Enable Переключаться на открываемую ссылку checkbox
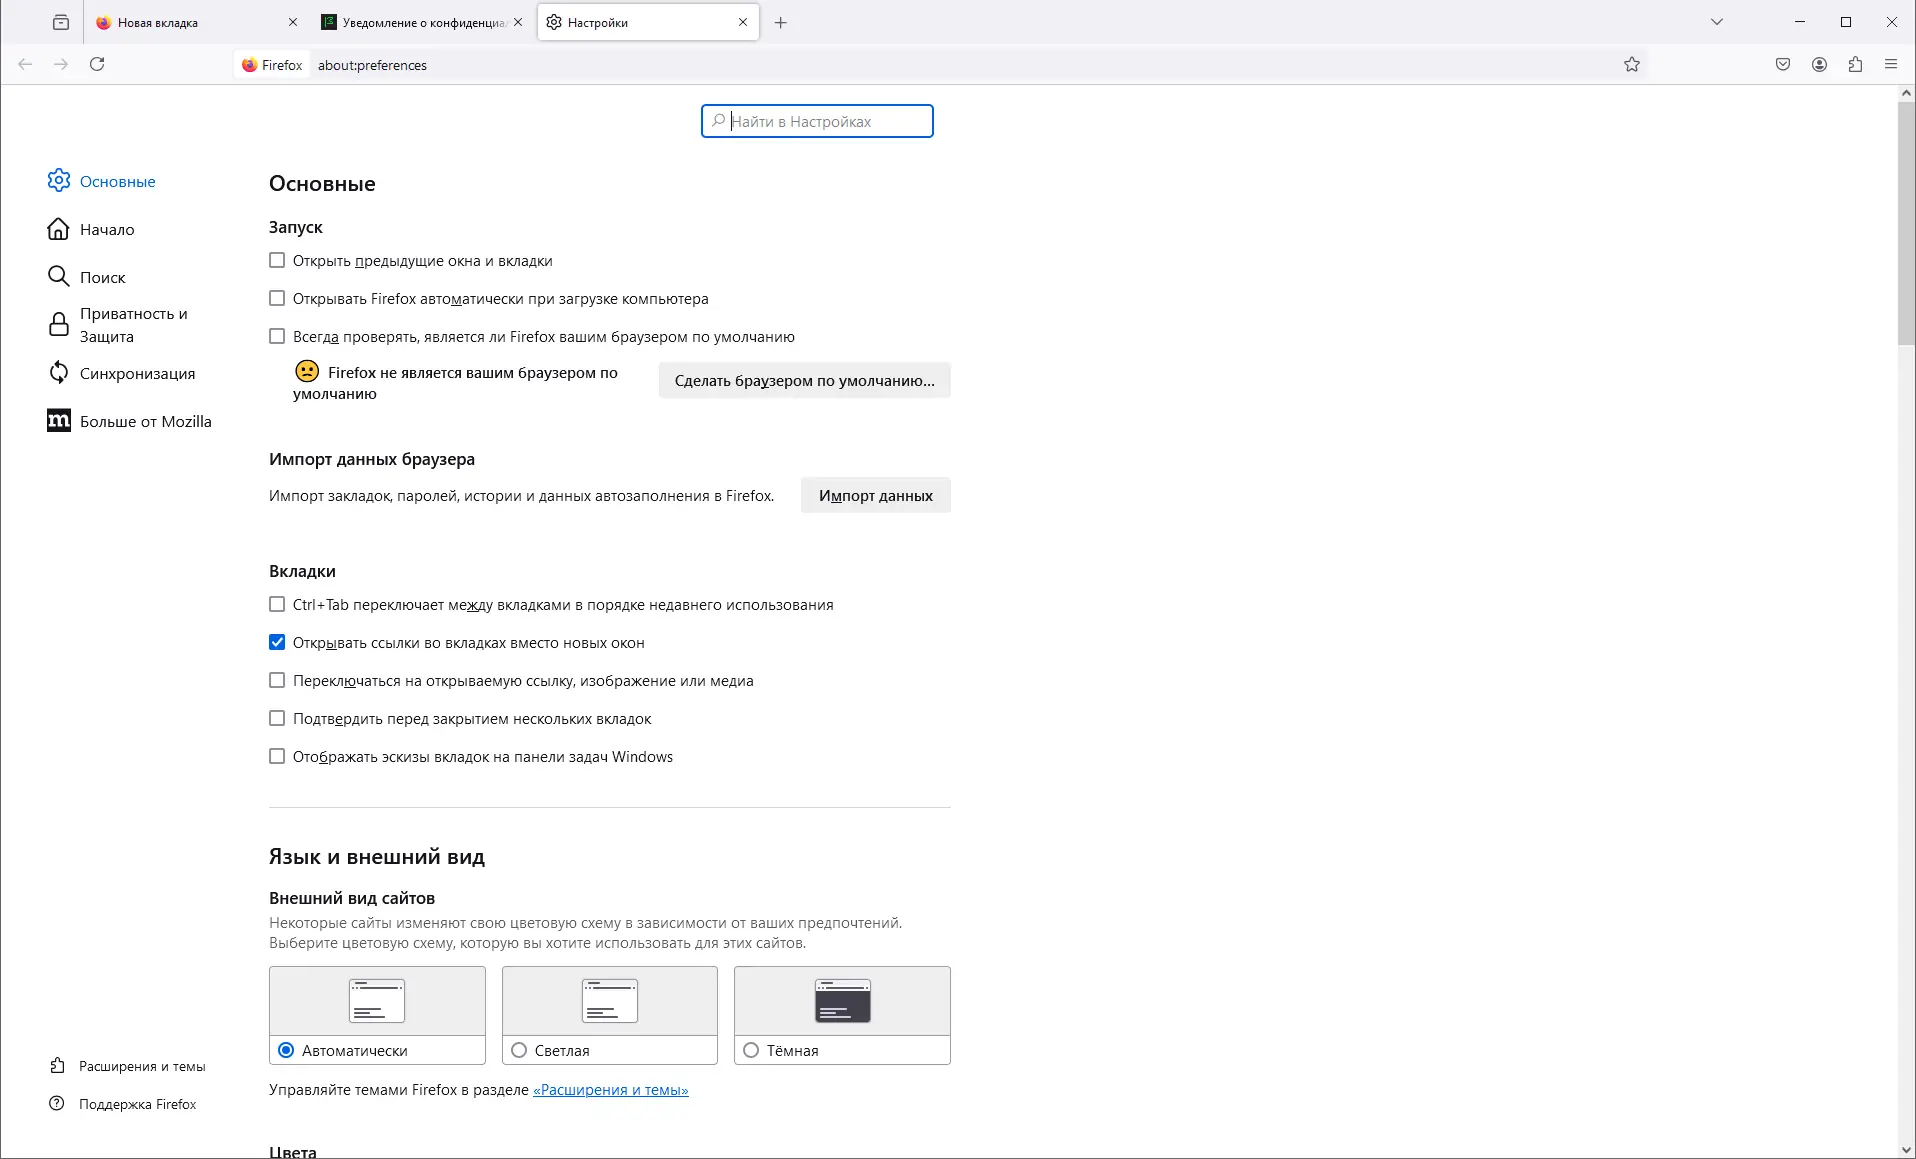The width and height of the screenshot is (1916, 1159). (277, 680)
